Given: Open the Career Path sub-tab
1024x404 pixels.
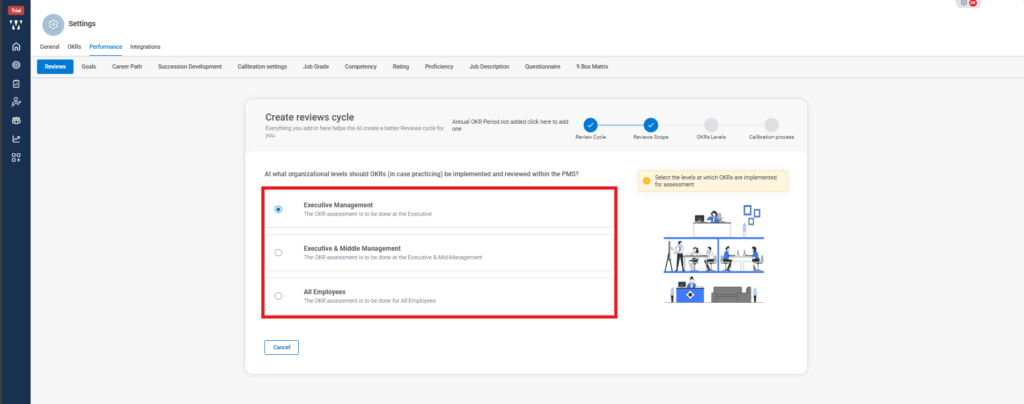Looking at the screenshot, I should [127, 67].
